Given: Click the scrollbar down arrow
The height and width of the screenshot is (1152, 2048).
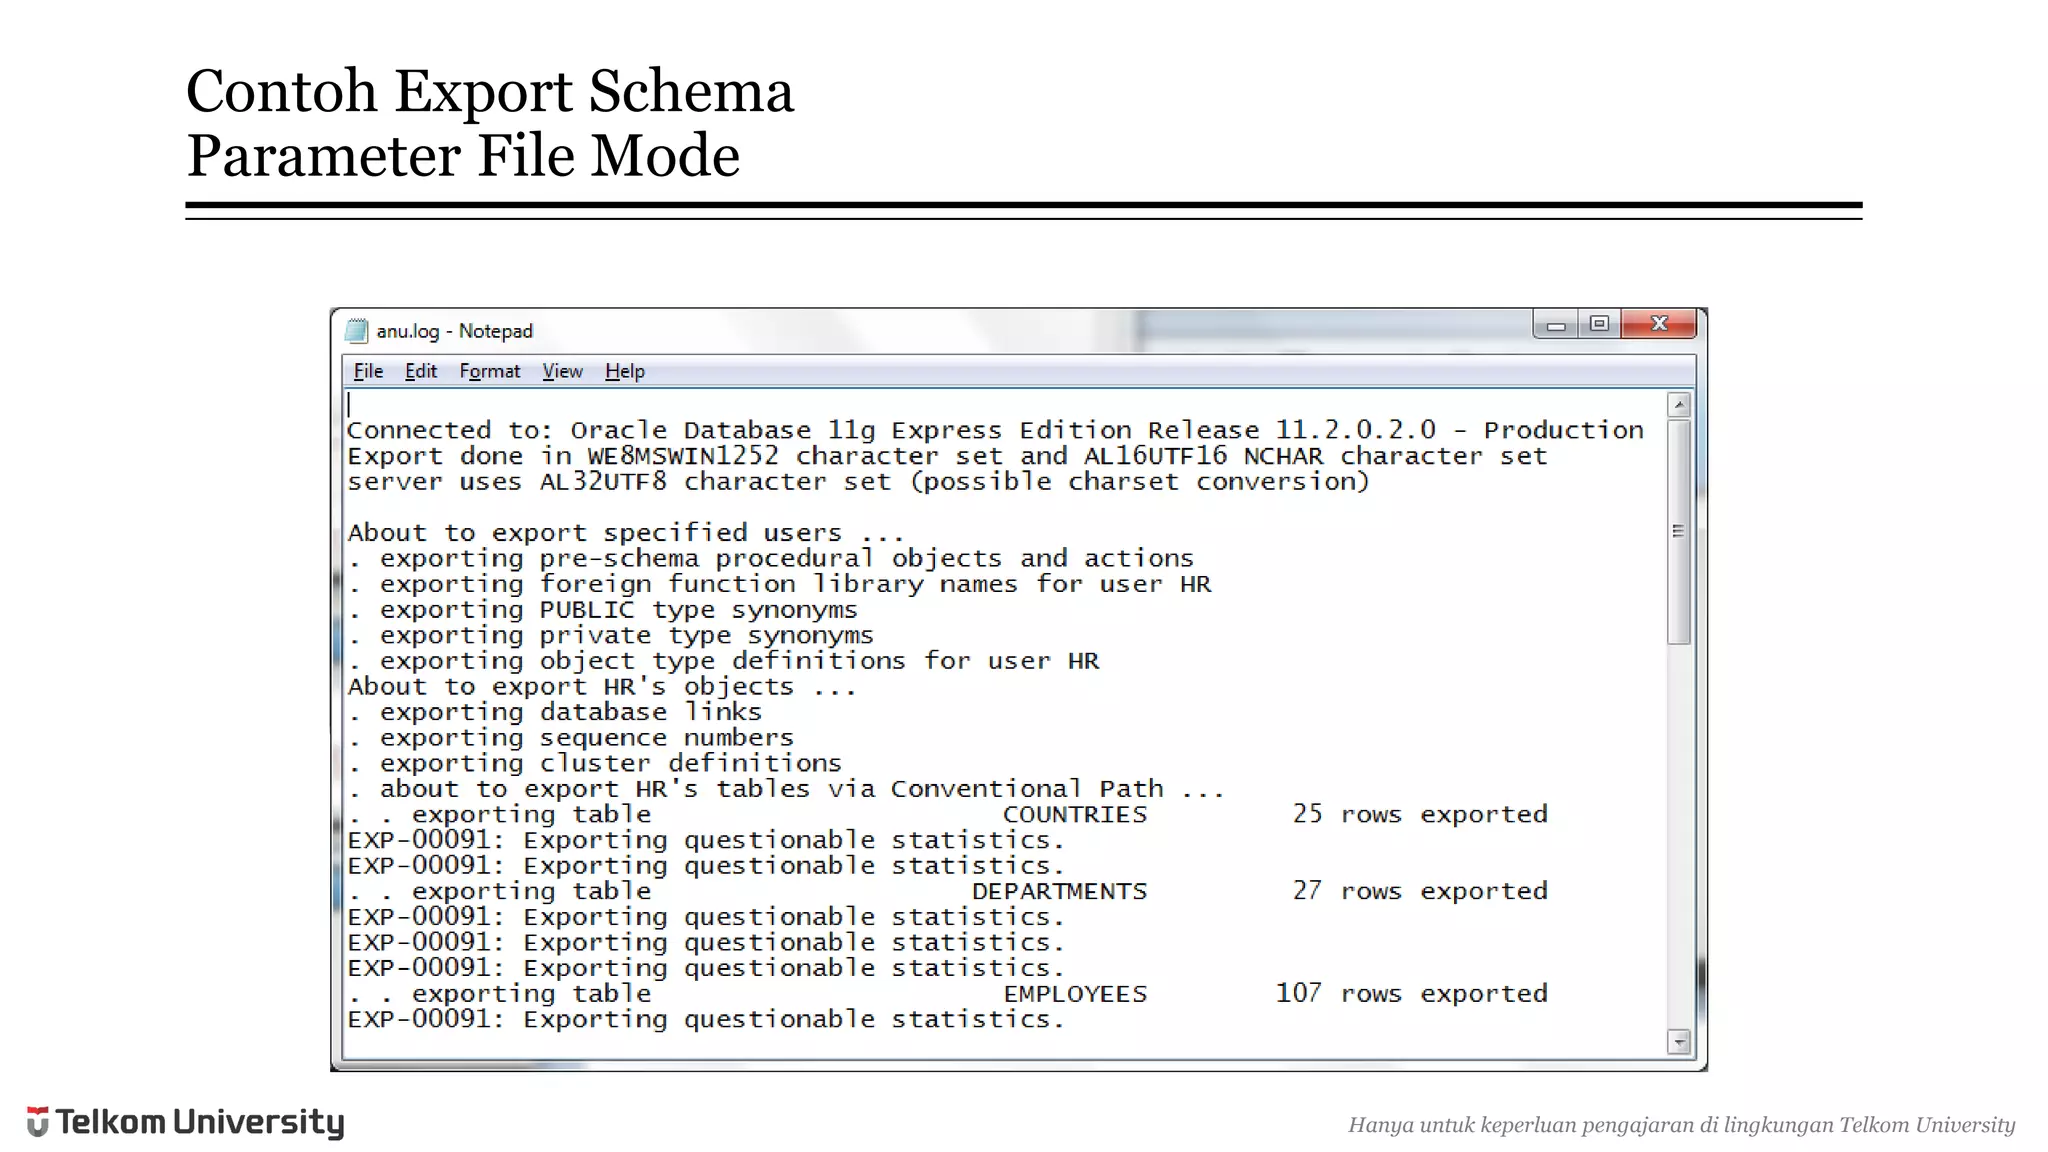Looking at the screenshot, I should pyautogui.click(x=1679, y=1042).
